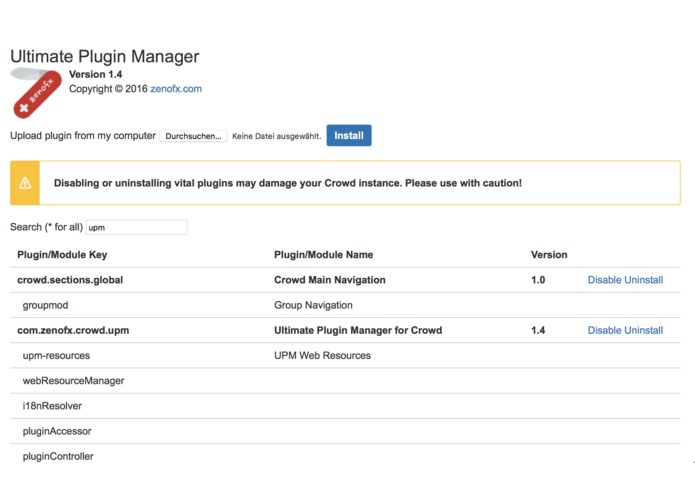Click the Upload plugin from my computer label
Image resolution: width=695 pixels, height=494 pixels.
pos(83,136)
